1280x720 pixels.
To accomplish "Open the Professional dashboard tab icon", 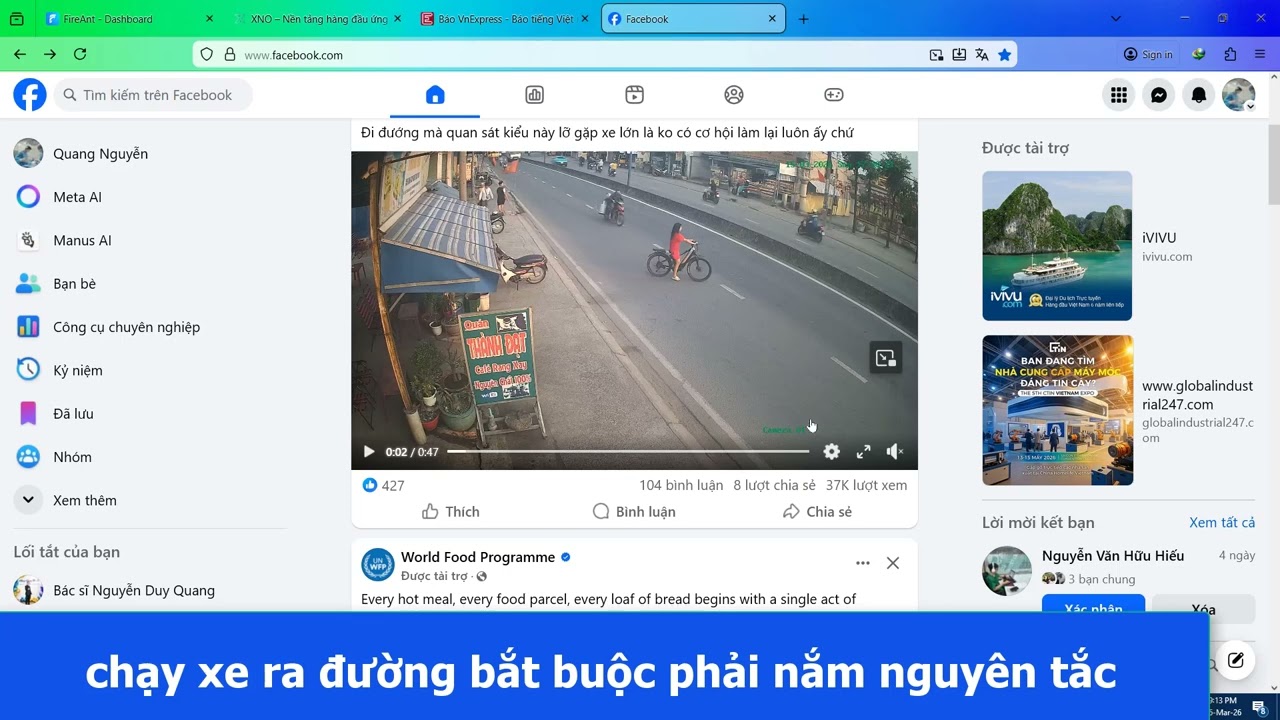I will tap(534, 95).
